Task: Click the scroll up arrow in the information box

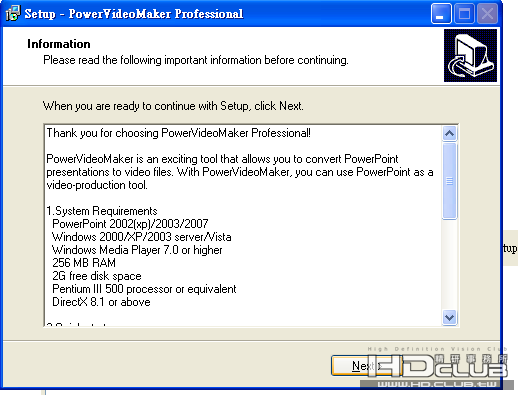Action: 449,134
